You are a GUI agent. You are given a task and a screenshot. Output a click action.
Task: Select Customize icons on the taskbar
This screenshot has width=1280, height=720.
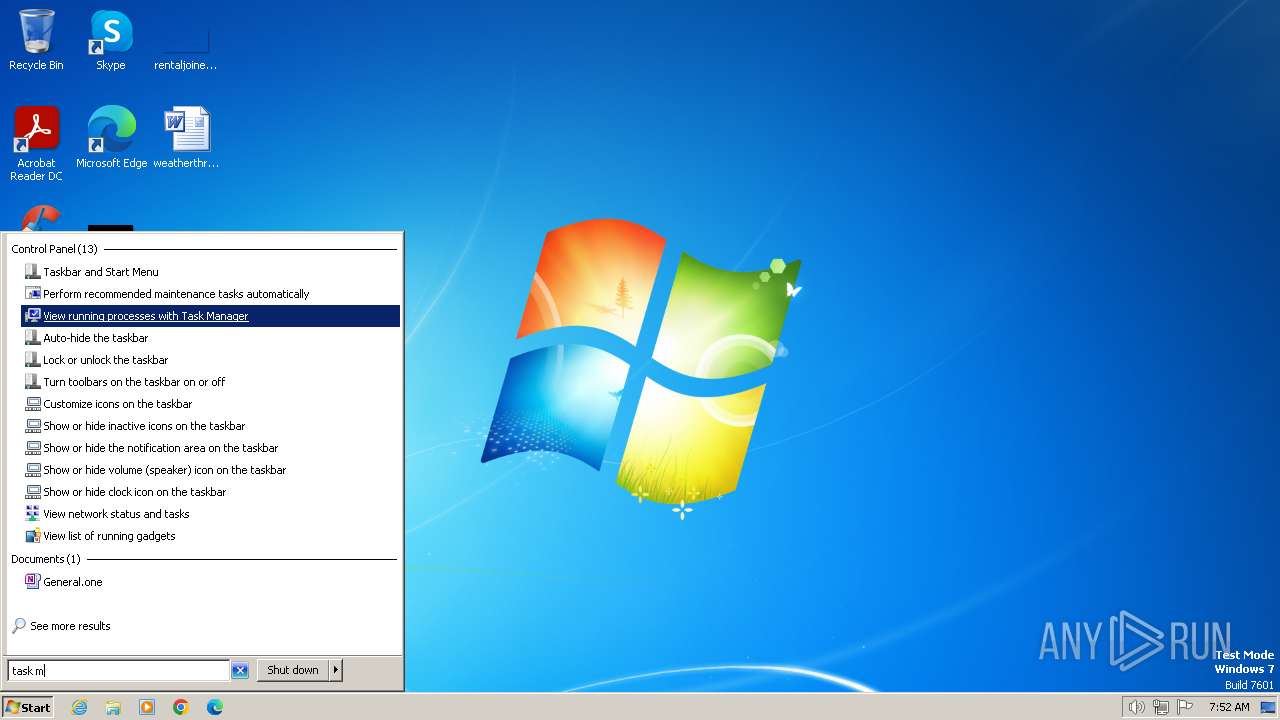210,404
